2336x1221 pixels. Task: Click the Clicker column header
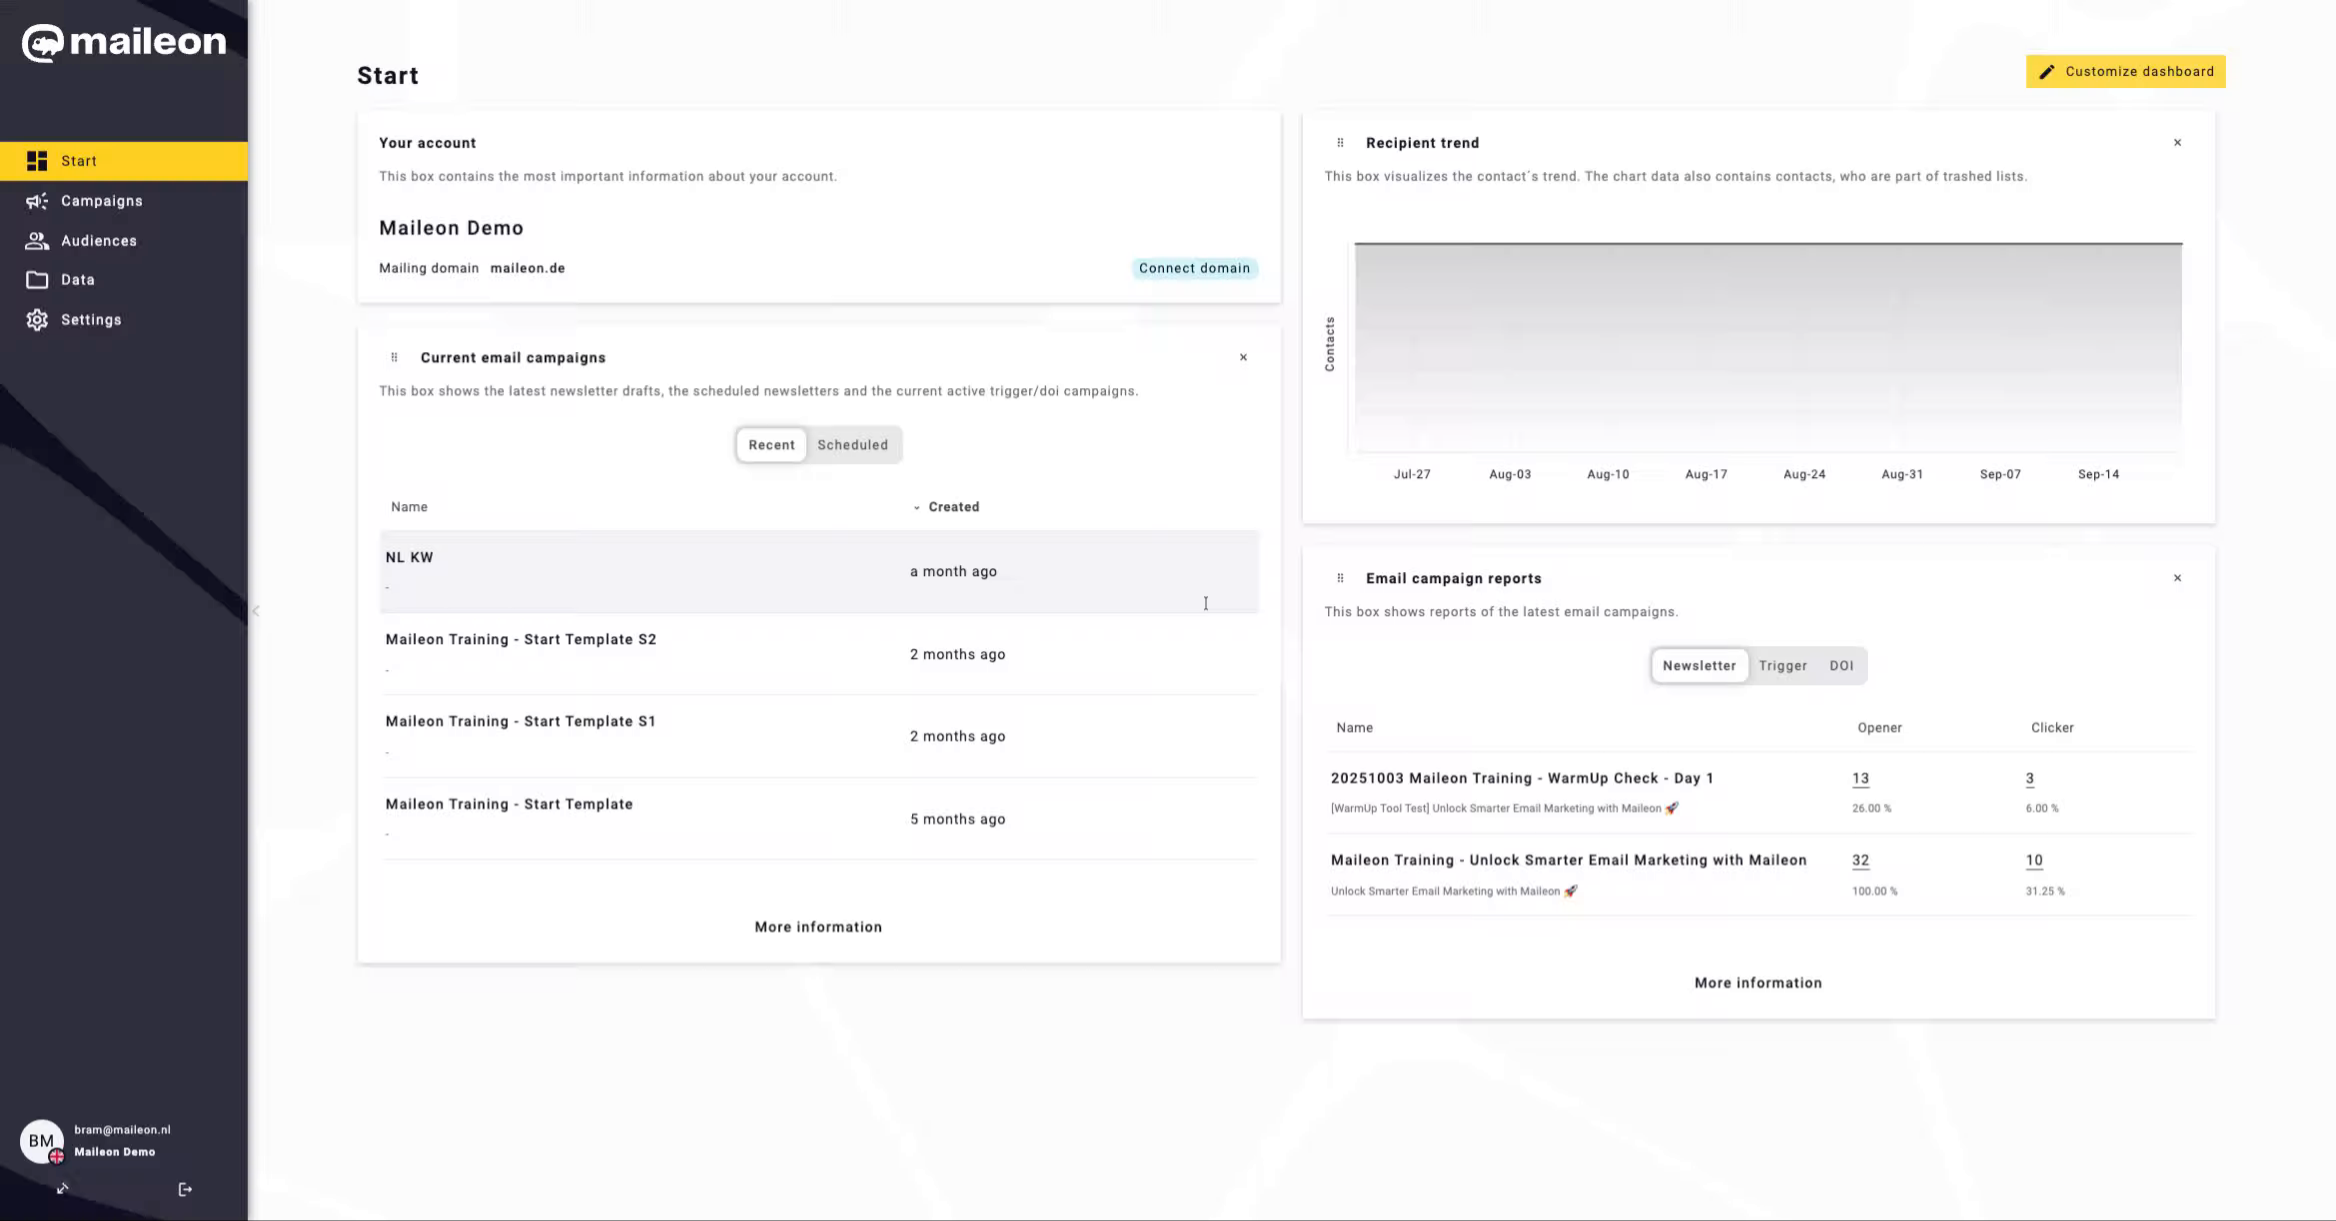click(x=2052, y=728)
